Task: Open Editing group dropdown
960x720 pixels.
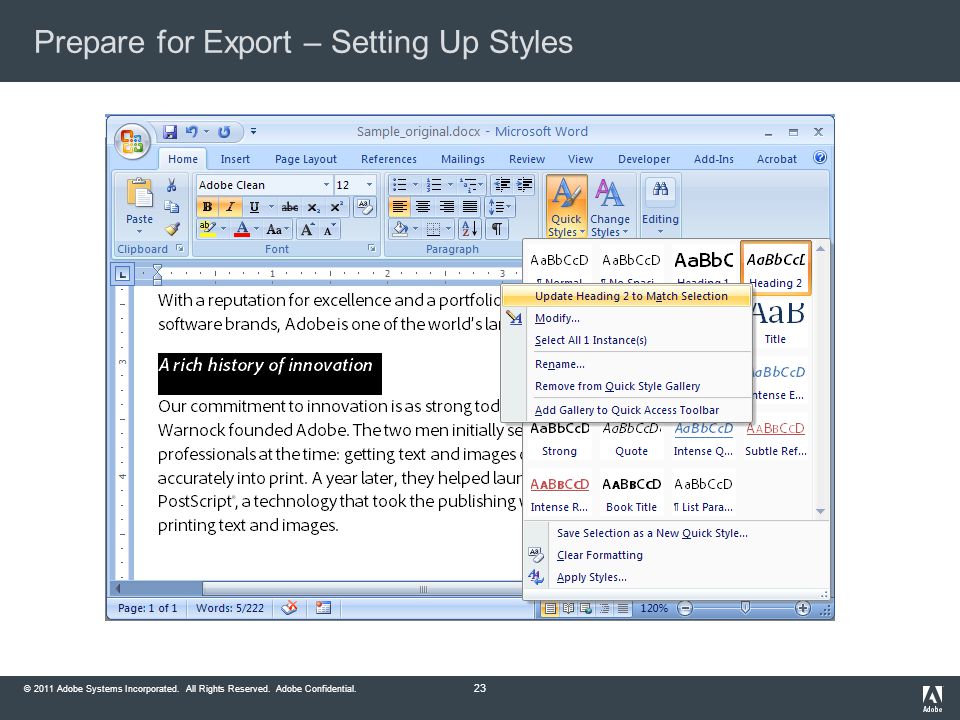Action: pyautogui.click(x=660, y=207)
